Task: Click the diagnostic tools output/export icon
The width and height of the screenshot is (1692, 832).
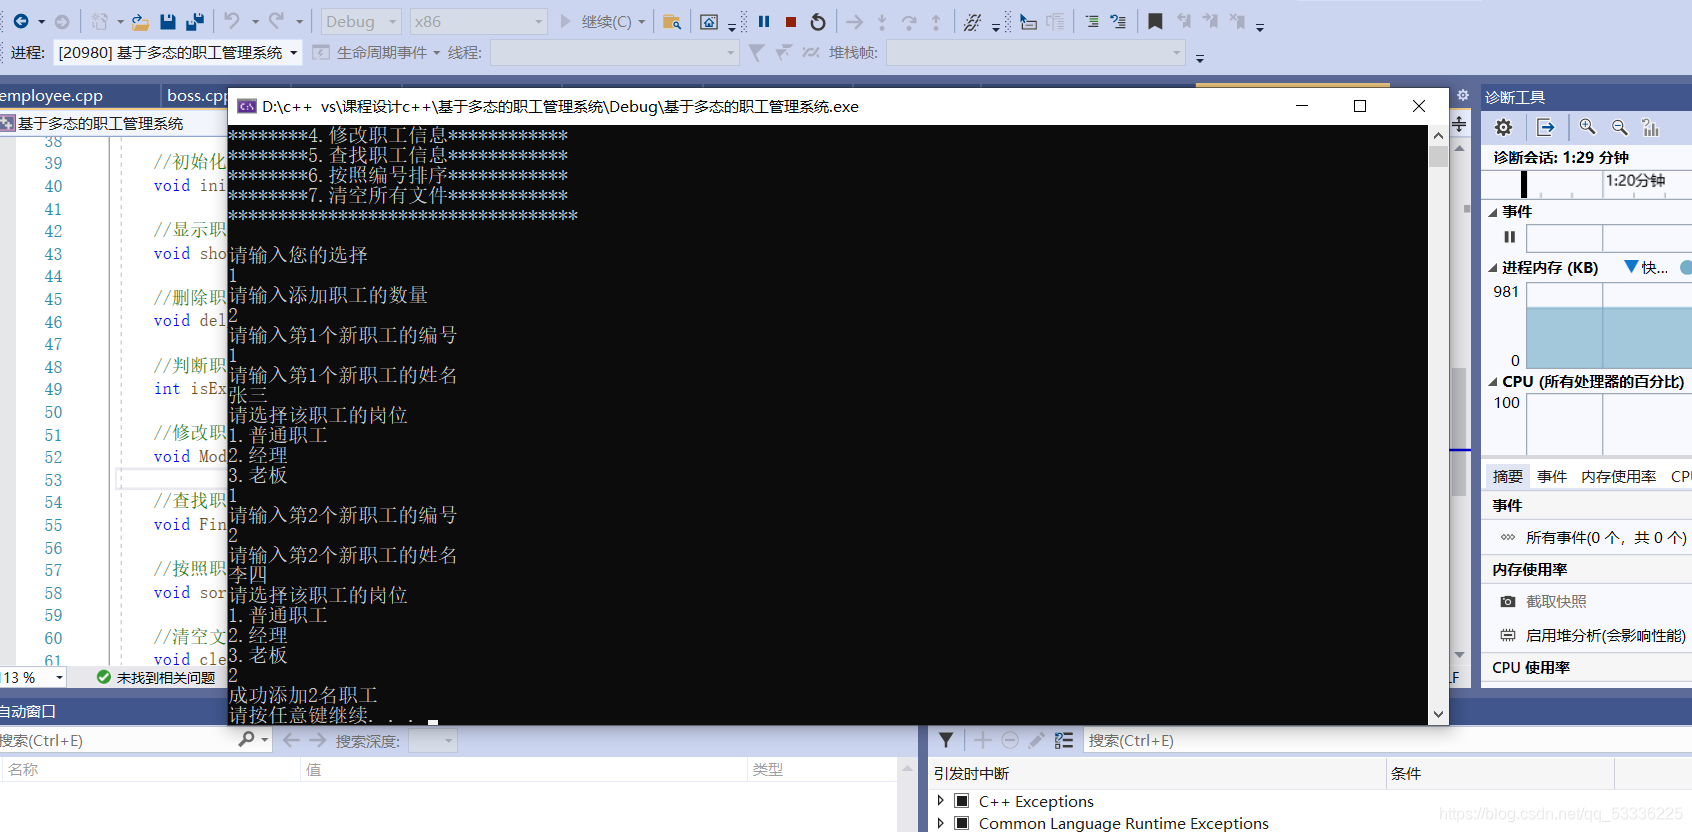Action: click(1545, 127)
